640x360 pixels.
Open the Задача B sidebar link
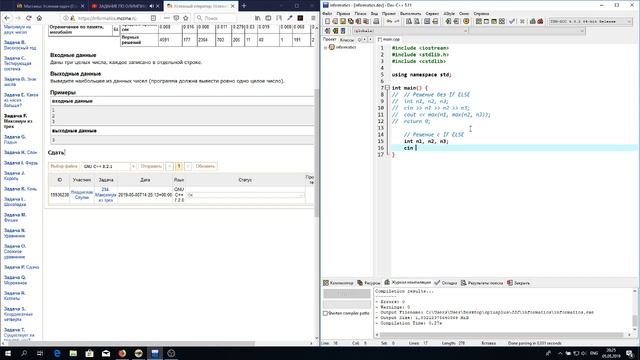(20, 45)
